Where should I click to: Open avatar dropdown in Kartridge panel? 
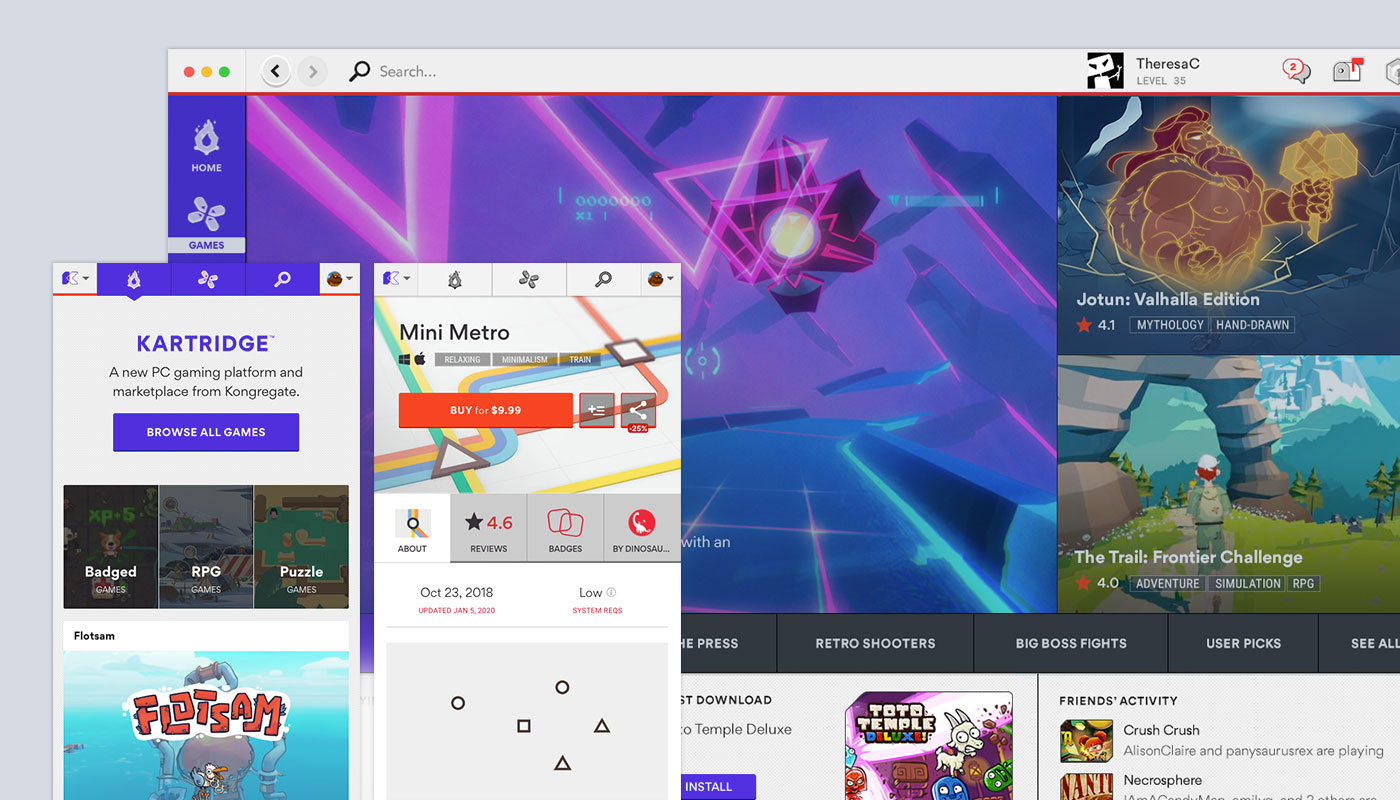pyautogui.click(x=340, y=279)
